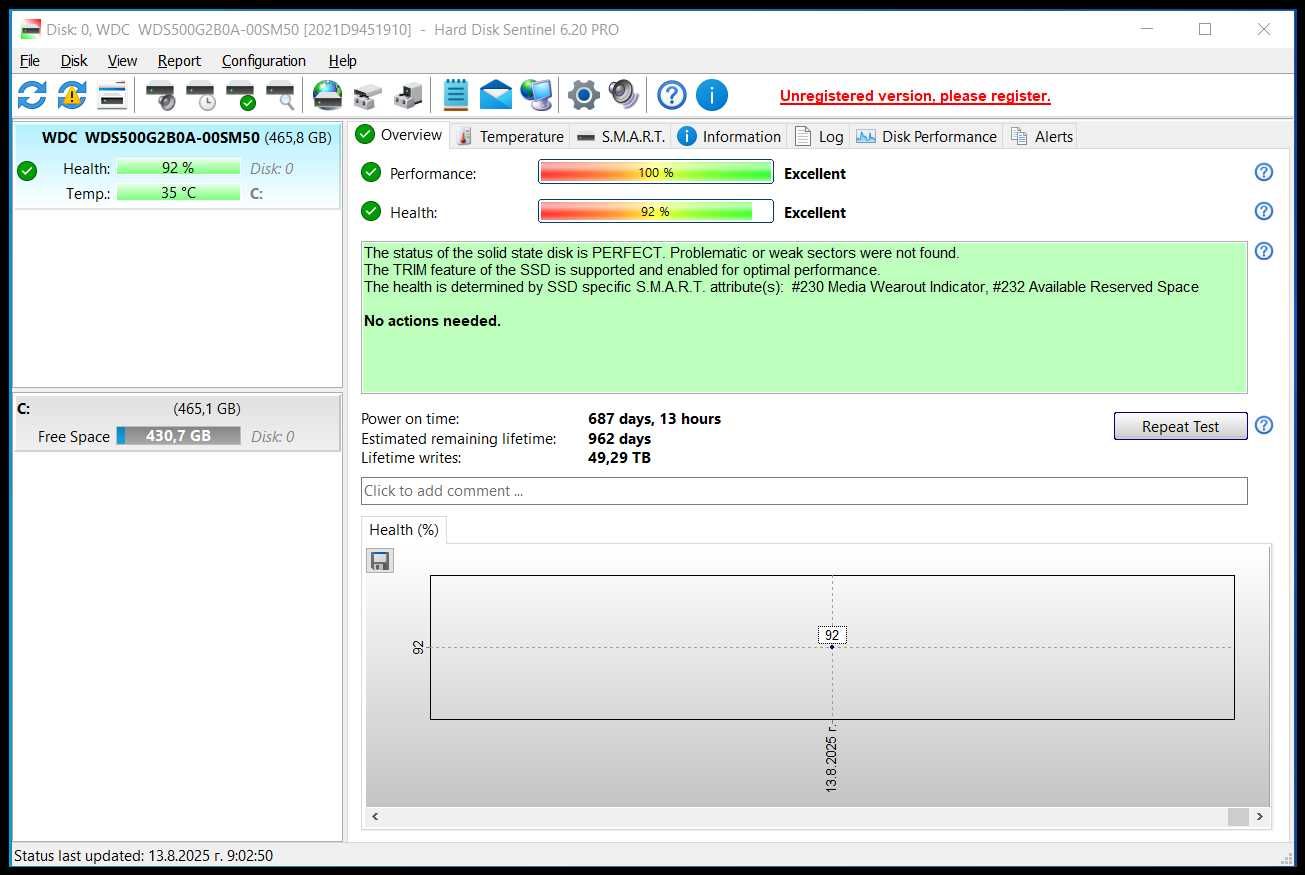Screen dimensions: 1305x875
Task: Click the status bar 'Status last updated' text
Action: pos(143,856)
